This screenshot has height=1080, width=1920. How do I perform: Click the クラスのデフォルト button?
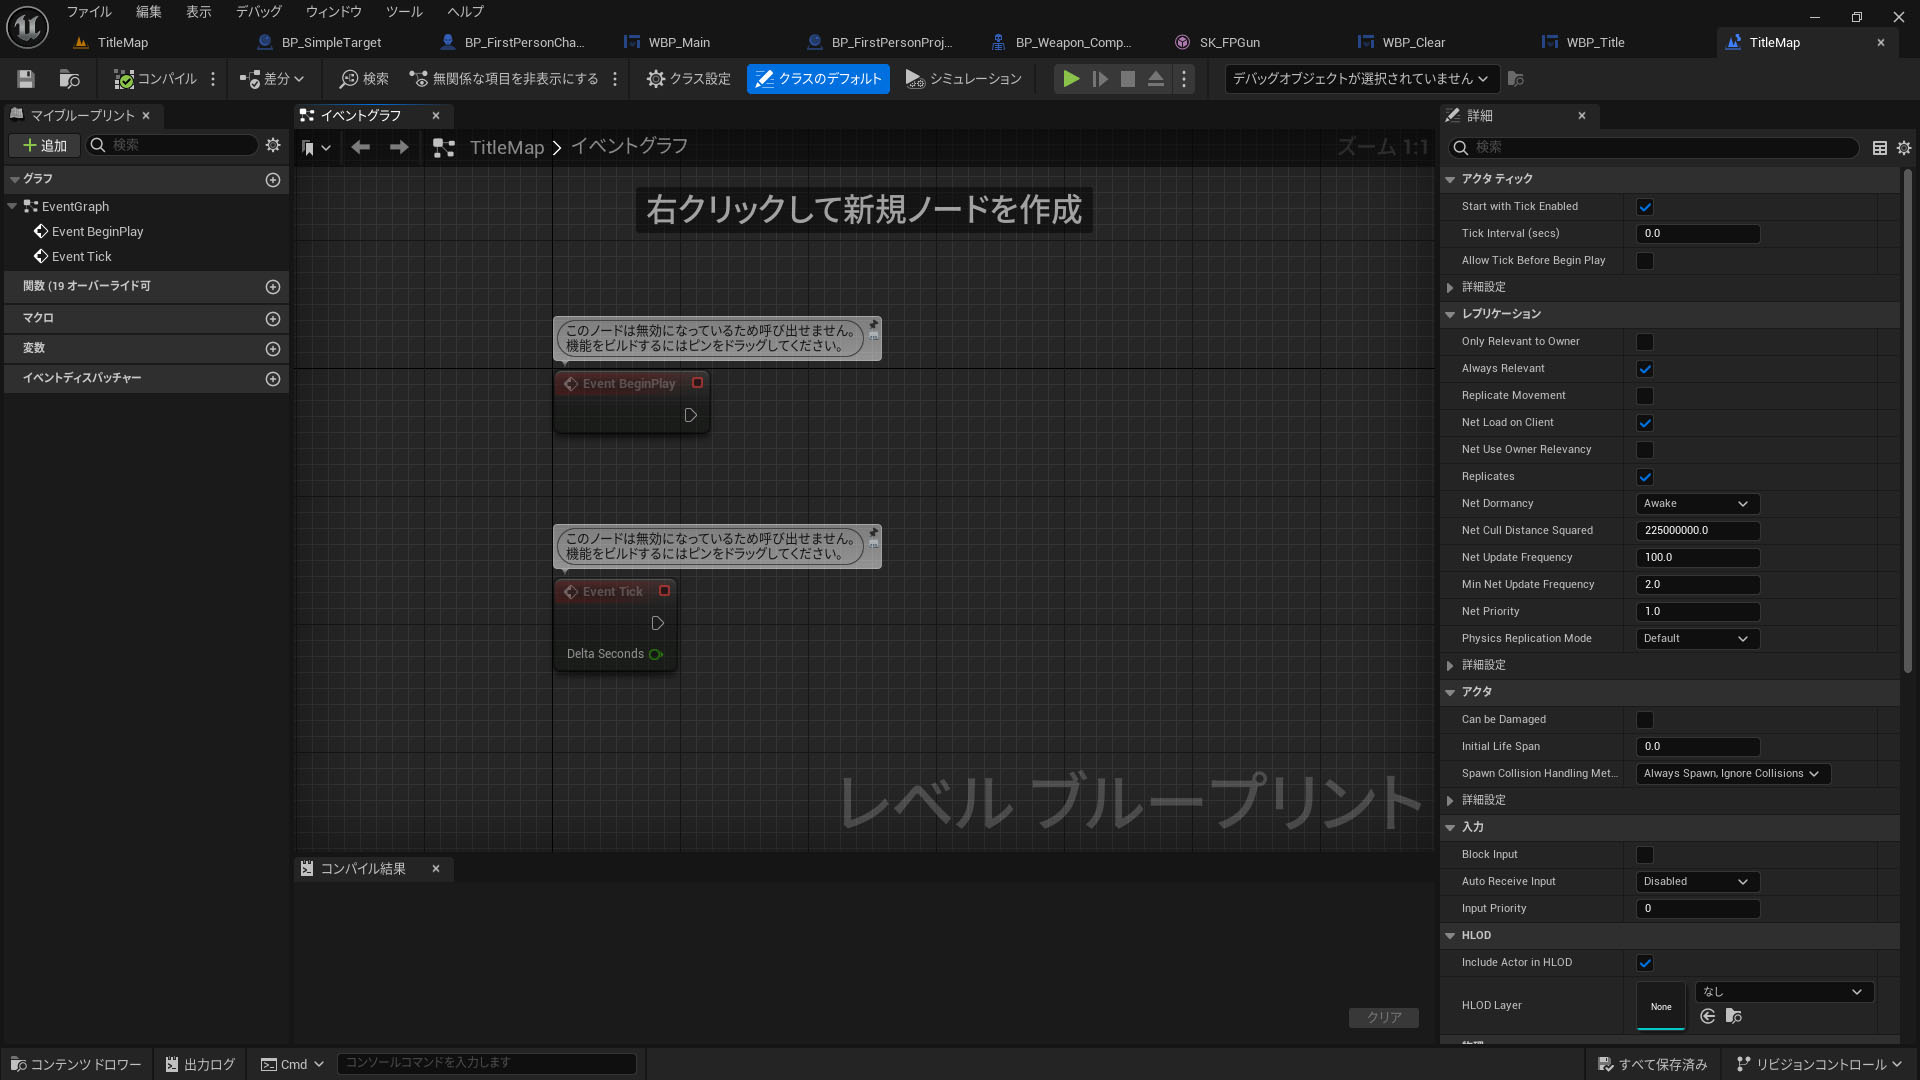point(818,79)
